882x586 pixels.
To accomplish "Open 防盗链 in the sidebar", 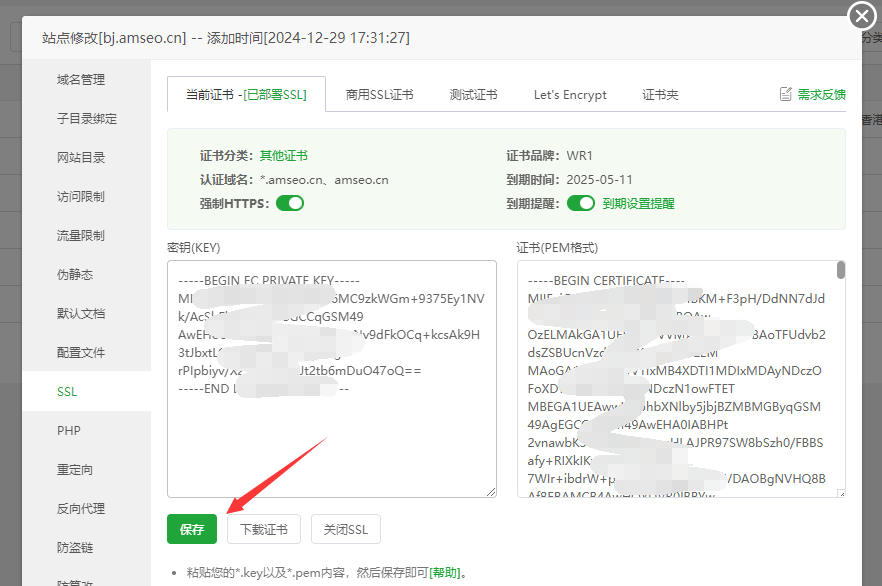I will [75, 547].
